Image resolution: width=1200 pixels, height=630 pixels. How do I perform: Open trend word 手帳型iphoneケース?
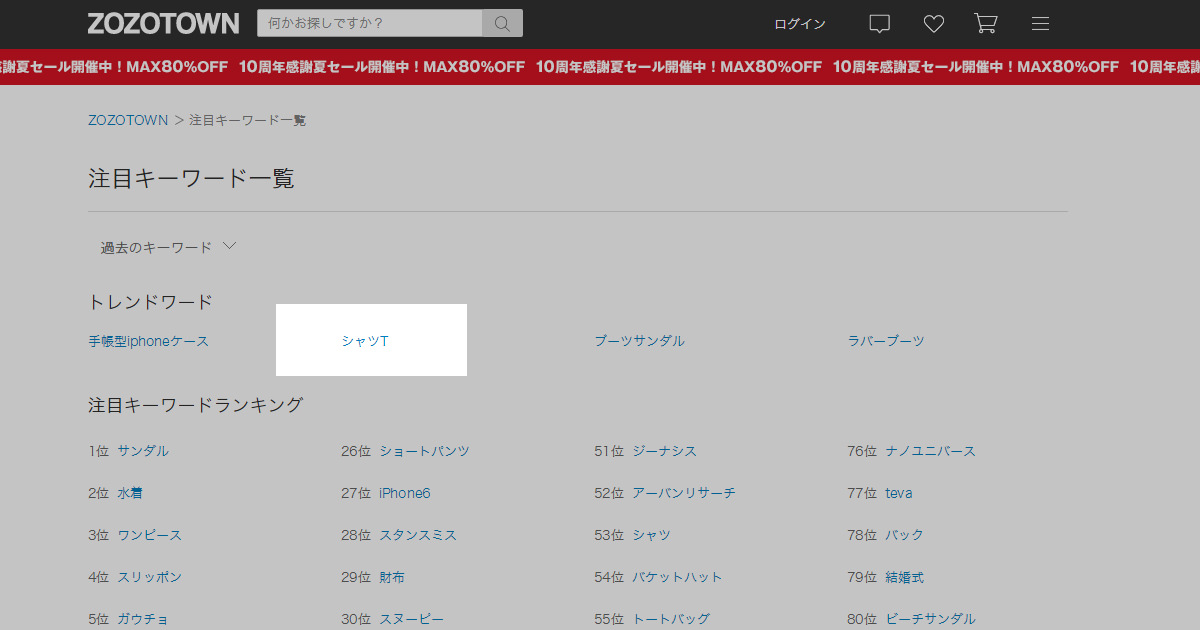pyautogui.click(x=149, y=341)
